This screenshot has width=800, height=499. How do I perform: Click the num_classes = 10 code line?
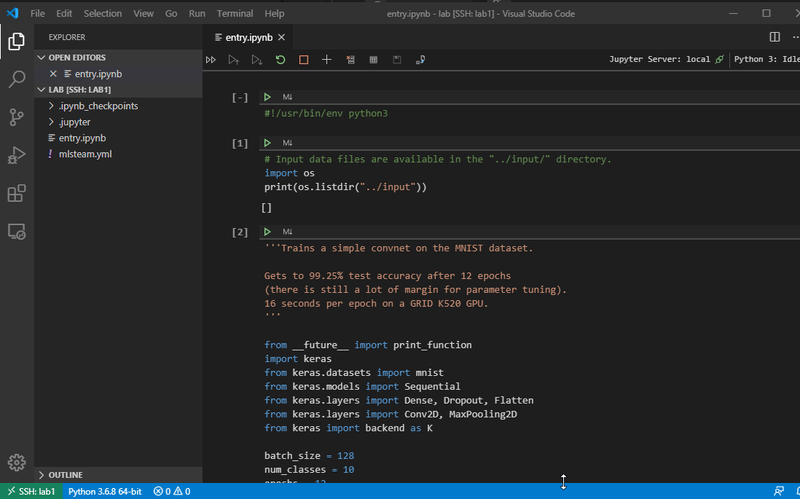click(x=309, y=469)
